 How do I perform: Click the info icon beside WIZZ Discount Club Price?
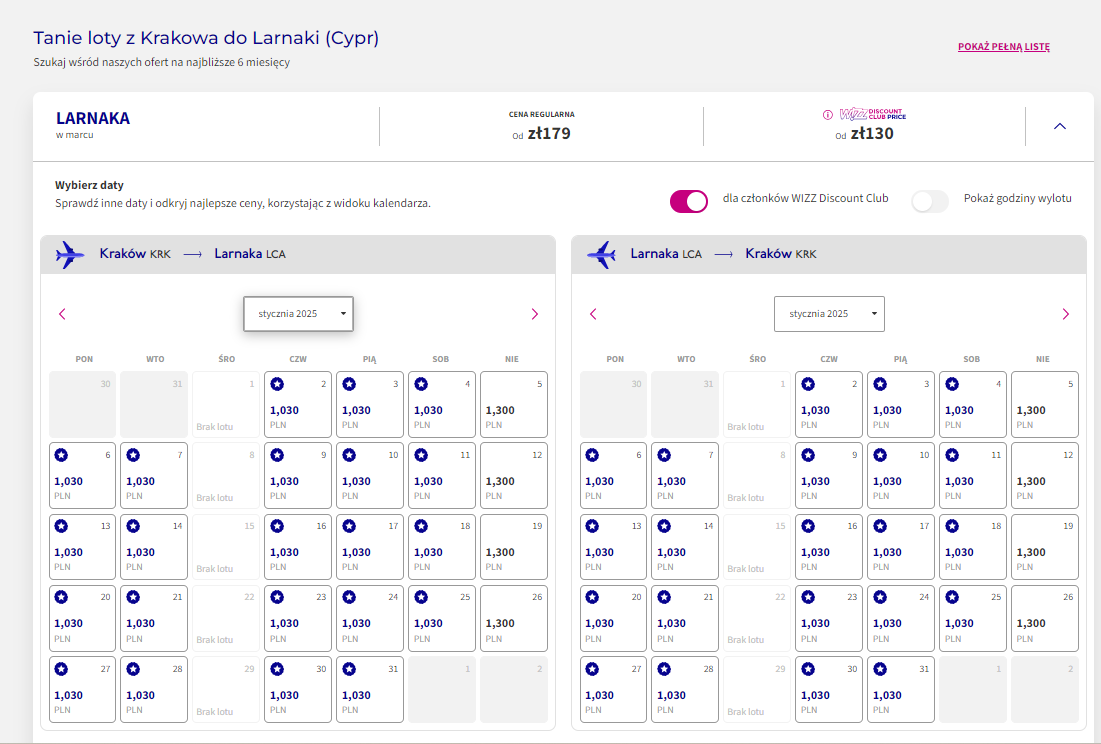828,114
